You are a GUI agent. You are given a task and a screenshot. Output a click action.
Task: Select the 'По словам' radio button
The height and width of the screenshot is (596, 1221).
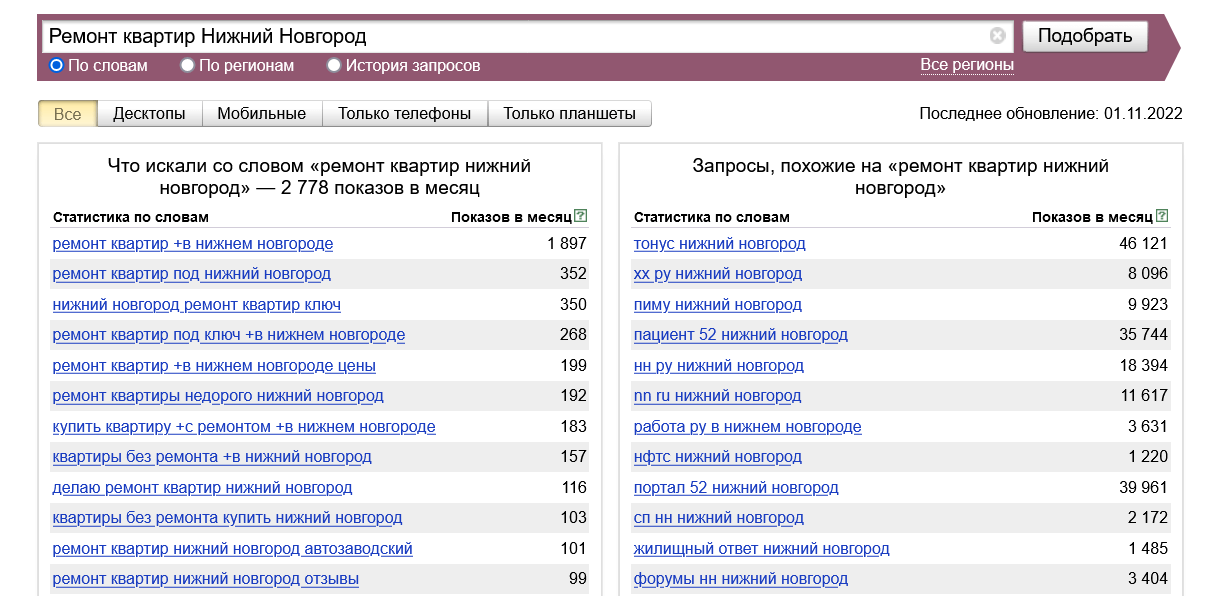(57, 66)
